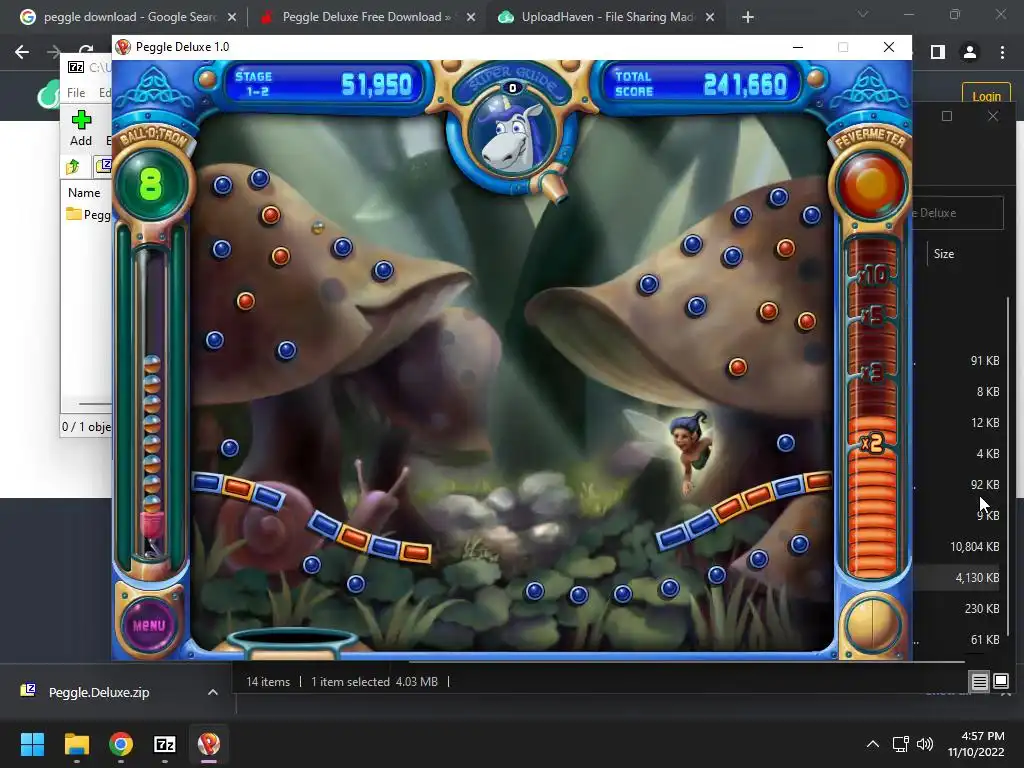This screenshot has width=1024, height=768.
Task: Open Google Chrome from the taskbar
Action: pyautogui.click(x=121, y=744)
